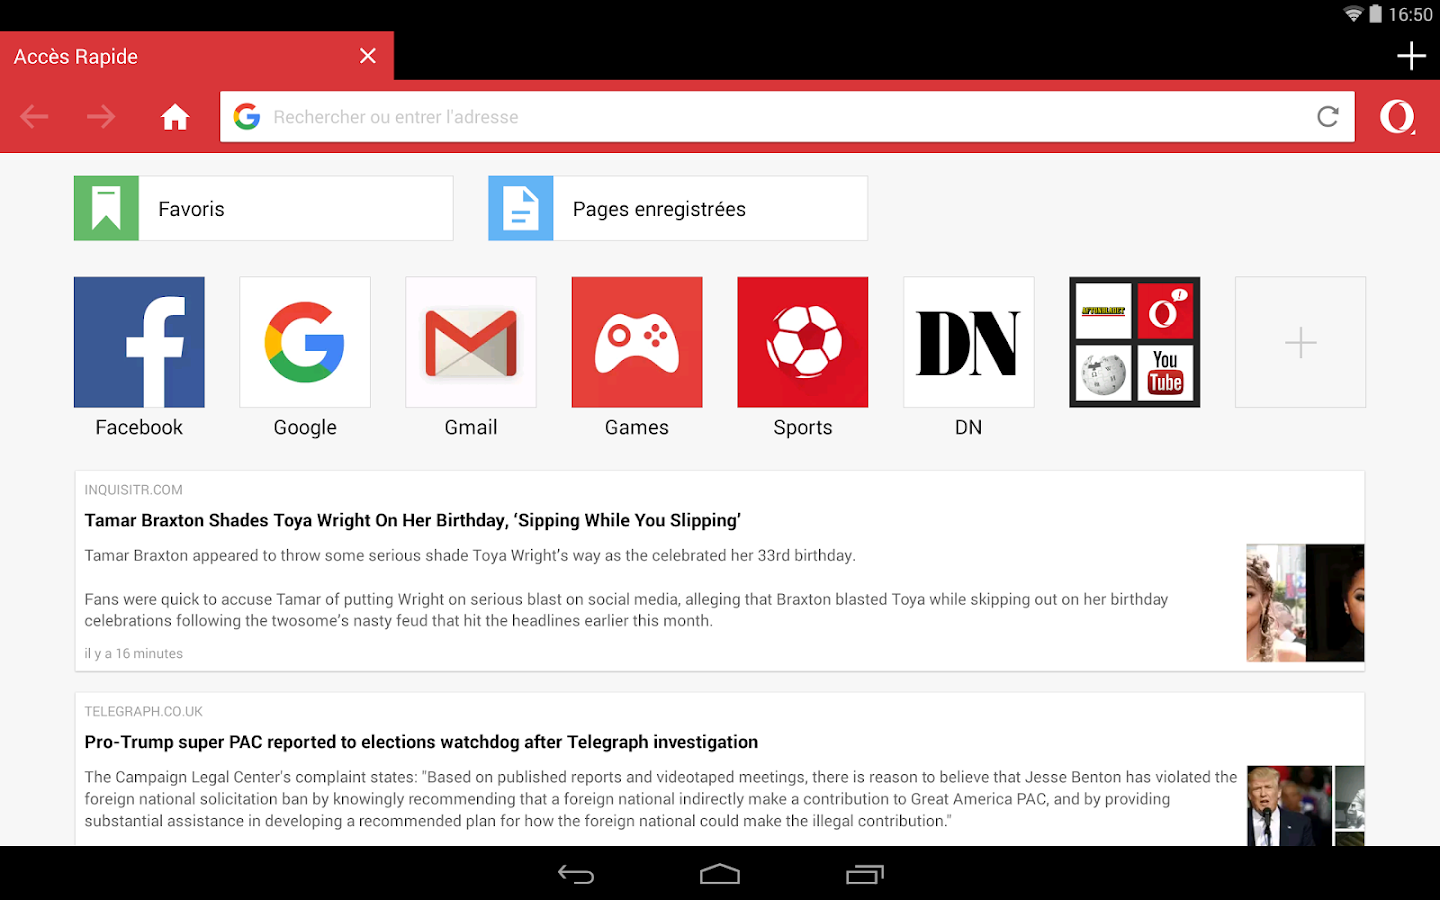Go back with the left arrow
1440x900 pixels.
pyautogui.click(x=34, y=117)
